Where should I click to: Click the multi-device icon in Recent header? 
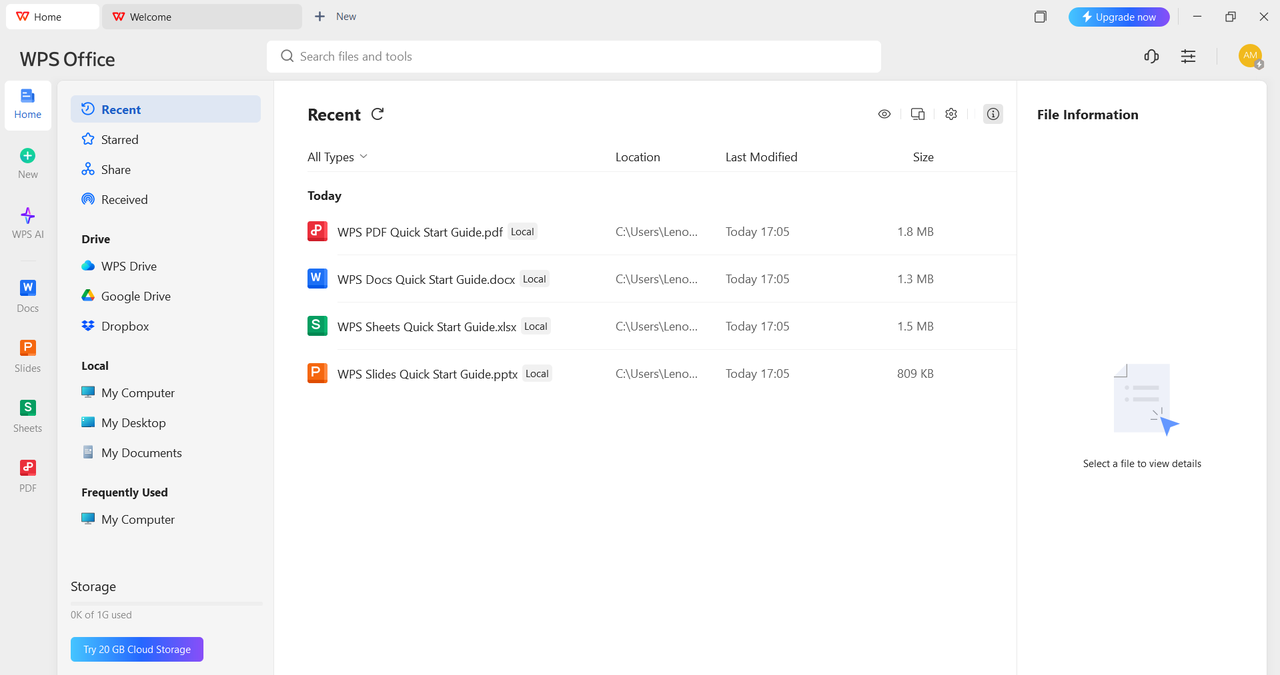[918, 114]
